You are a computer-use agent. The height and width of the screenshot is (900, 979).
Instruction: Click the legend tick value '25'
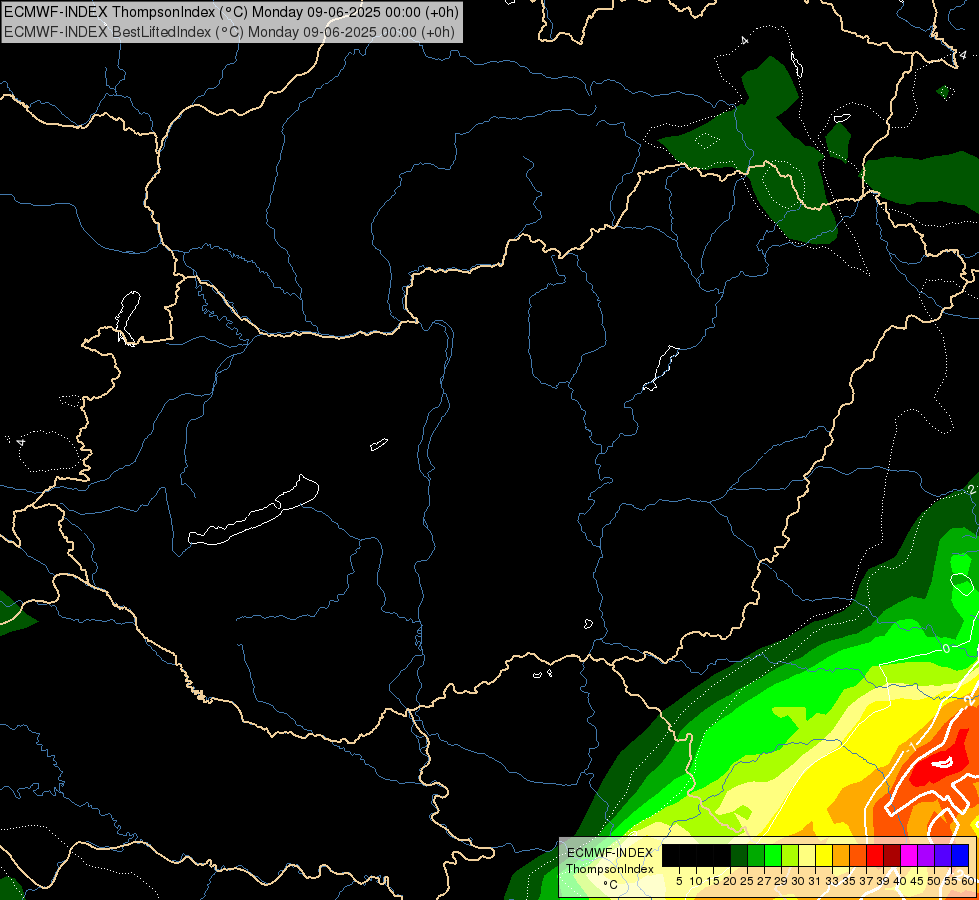pyautogui.click(x=747, y=881)
